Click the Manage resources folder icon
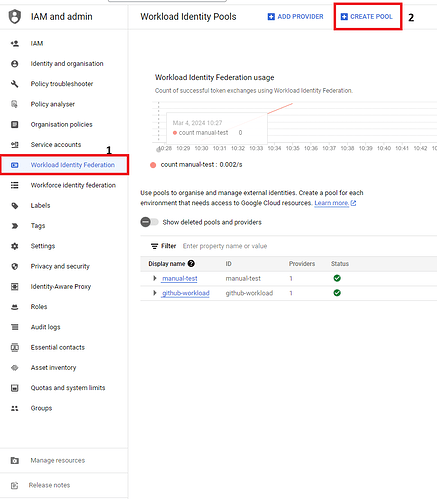The image size is (437, 499). tap(15, 461)
